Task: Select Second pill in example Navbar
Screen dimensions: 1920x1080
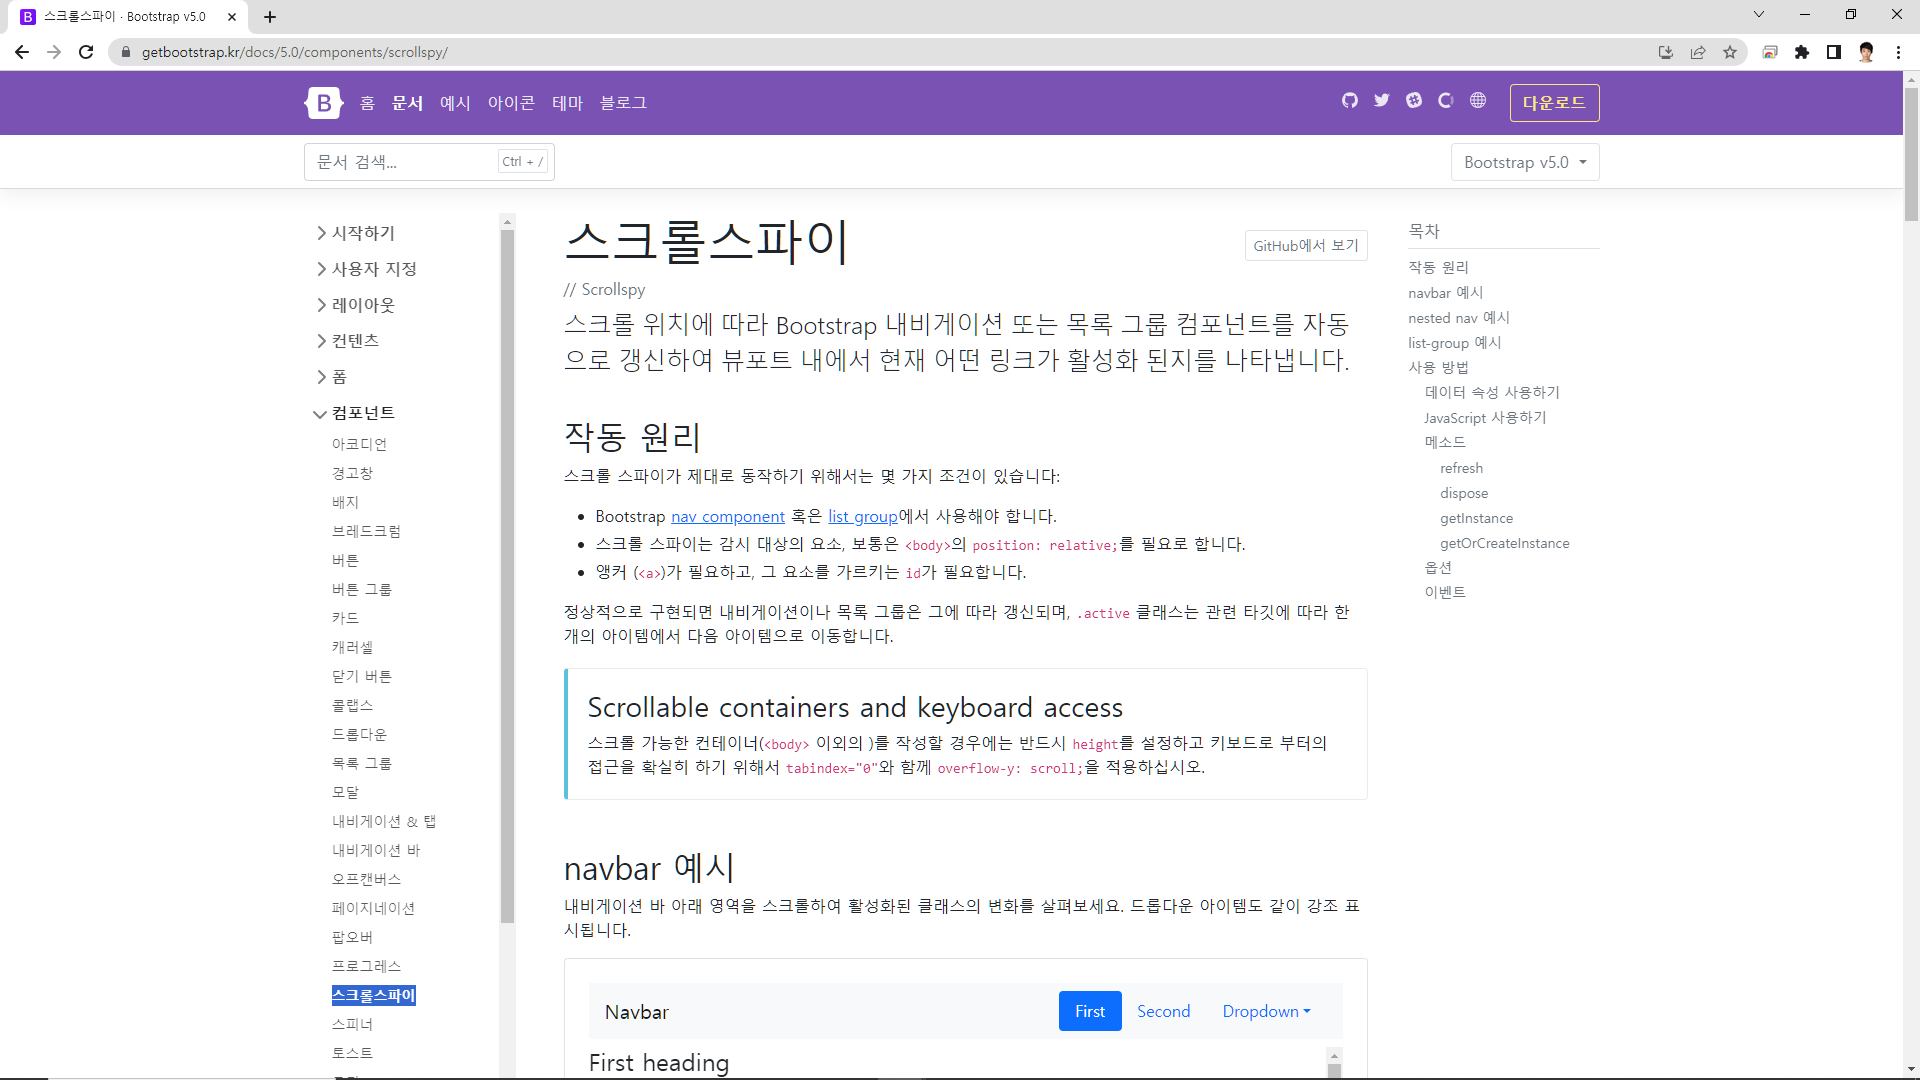Action: pos(1163,1011)
